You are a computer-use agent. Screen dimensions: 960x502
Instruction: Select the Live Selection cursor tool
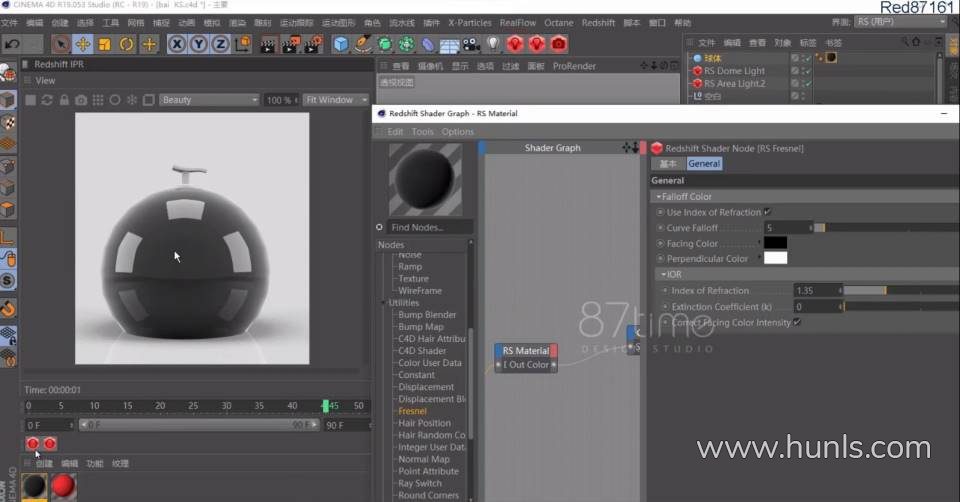pos(61,44)
